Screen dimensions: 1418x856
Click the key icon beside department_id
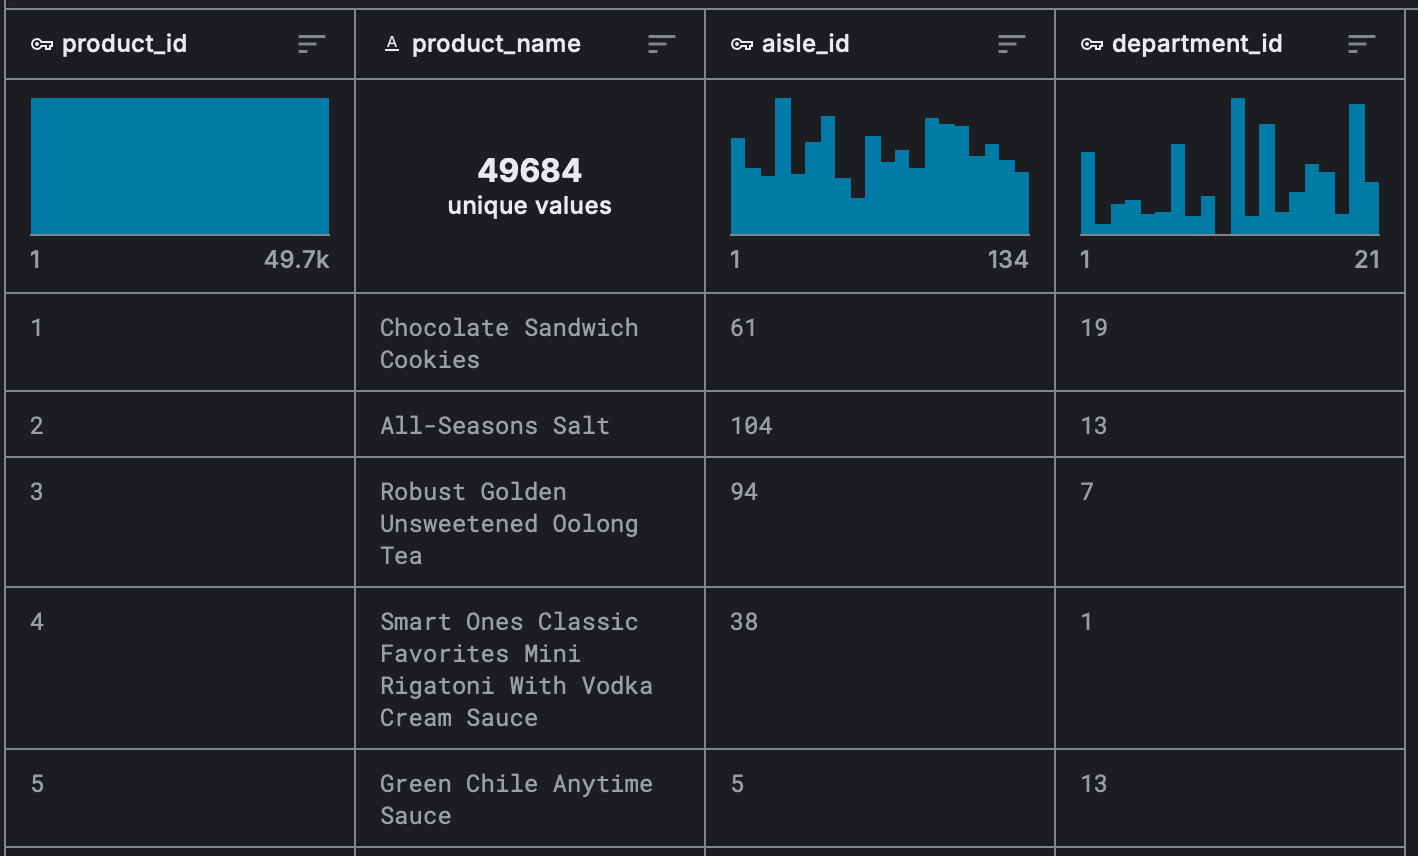coord(1092,44)
